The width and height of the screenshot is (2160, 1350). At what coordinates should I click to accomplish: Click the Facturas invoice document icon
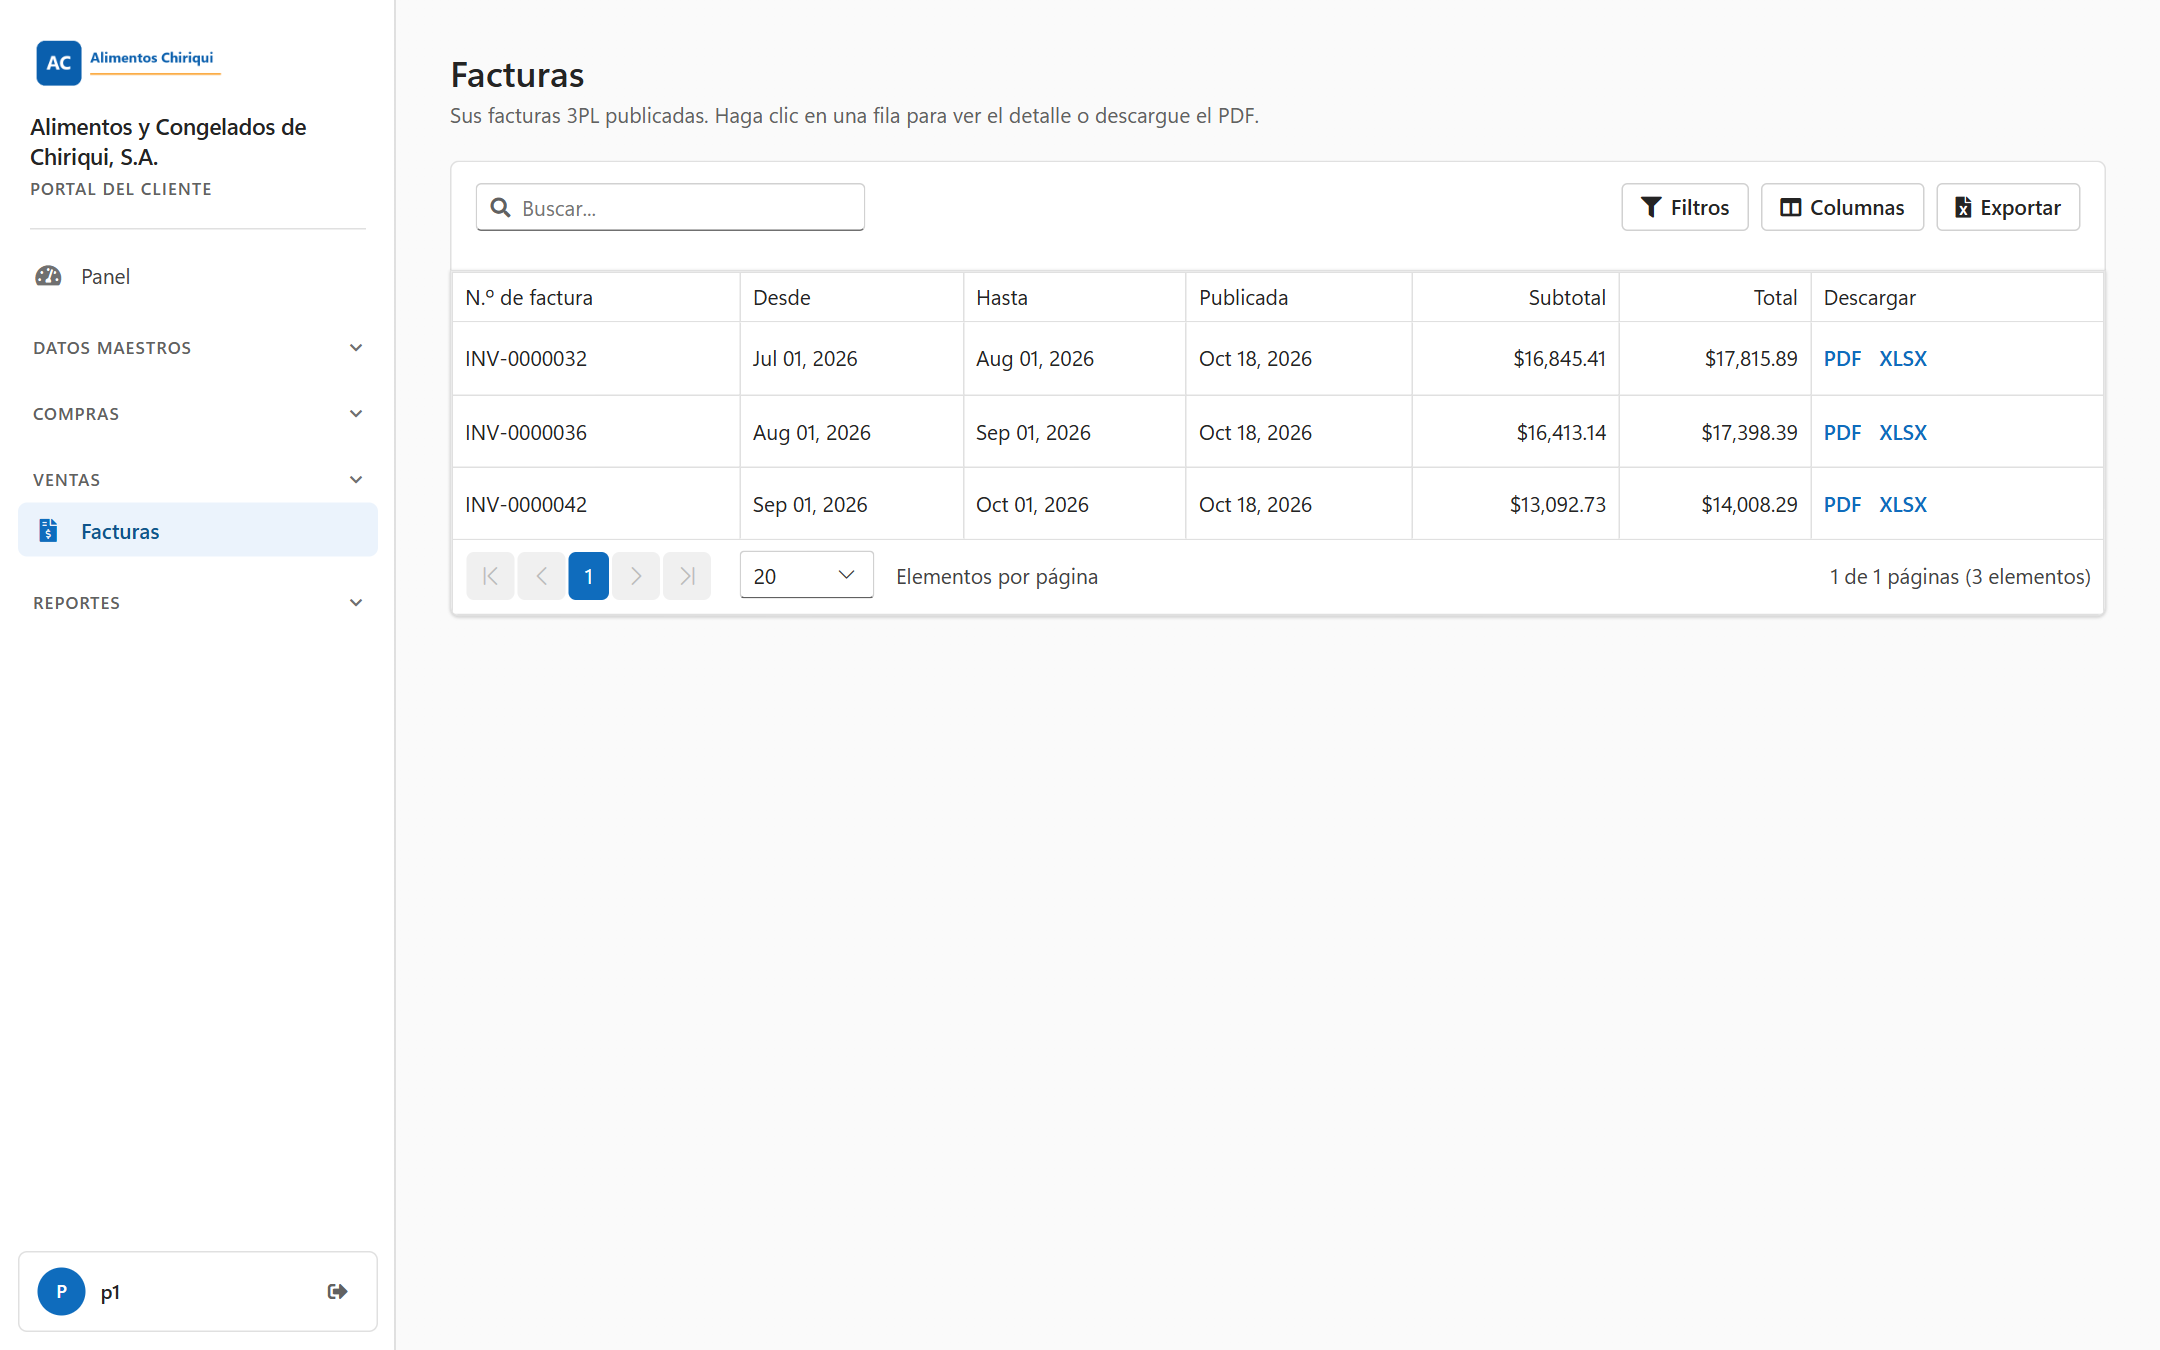(x=48, y=531)
